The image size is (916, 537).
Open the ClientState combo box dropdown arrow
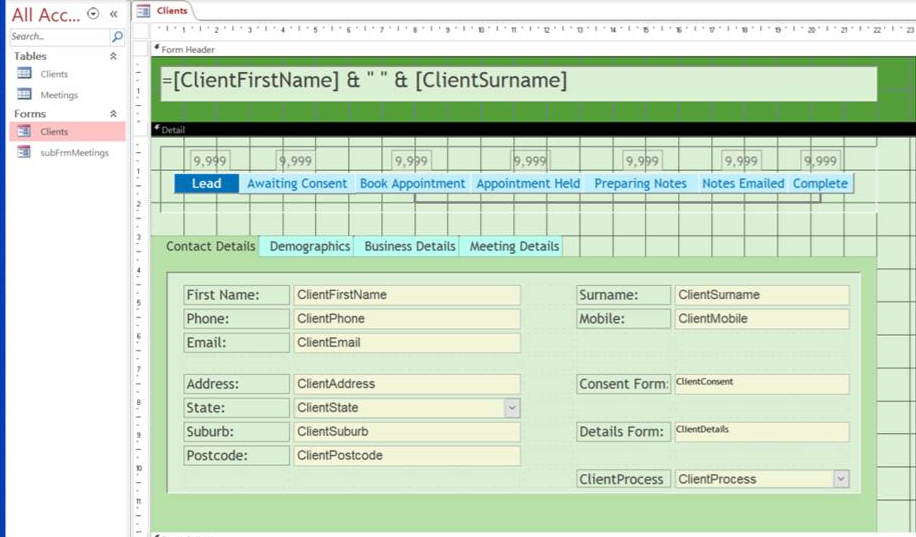point(512,408)
